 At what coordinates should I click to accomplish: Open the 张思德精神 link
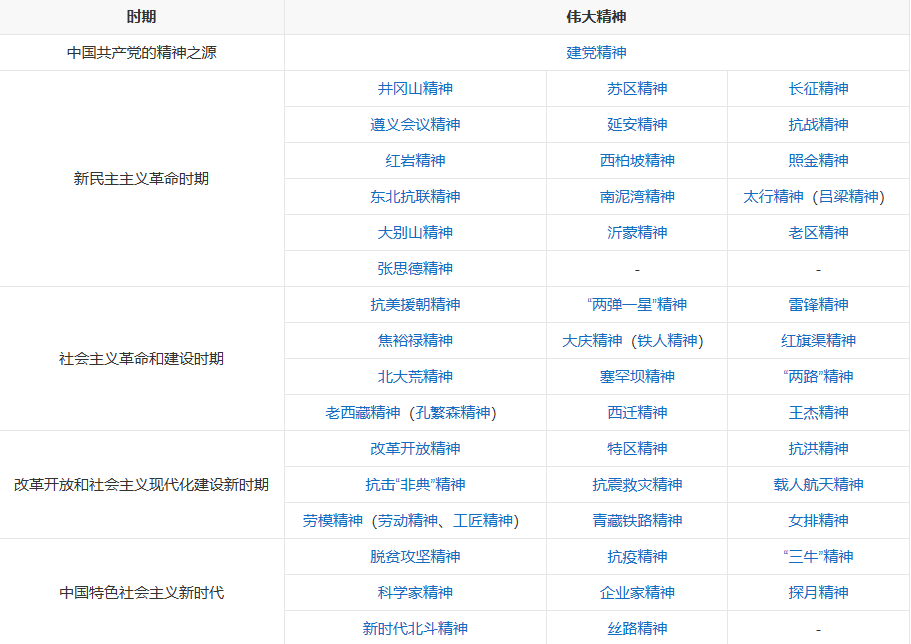415,269
